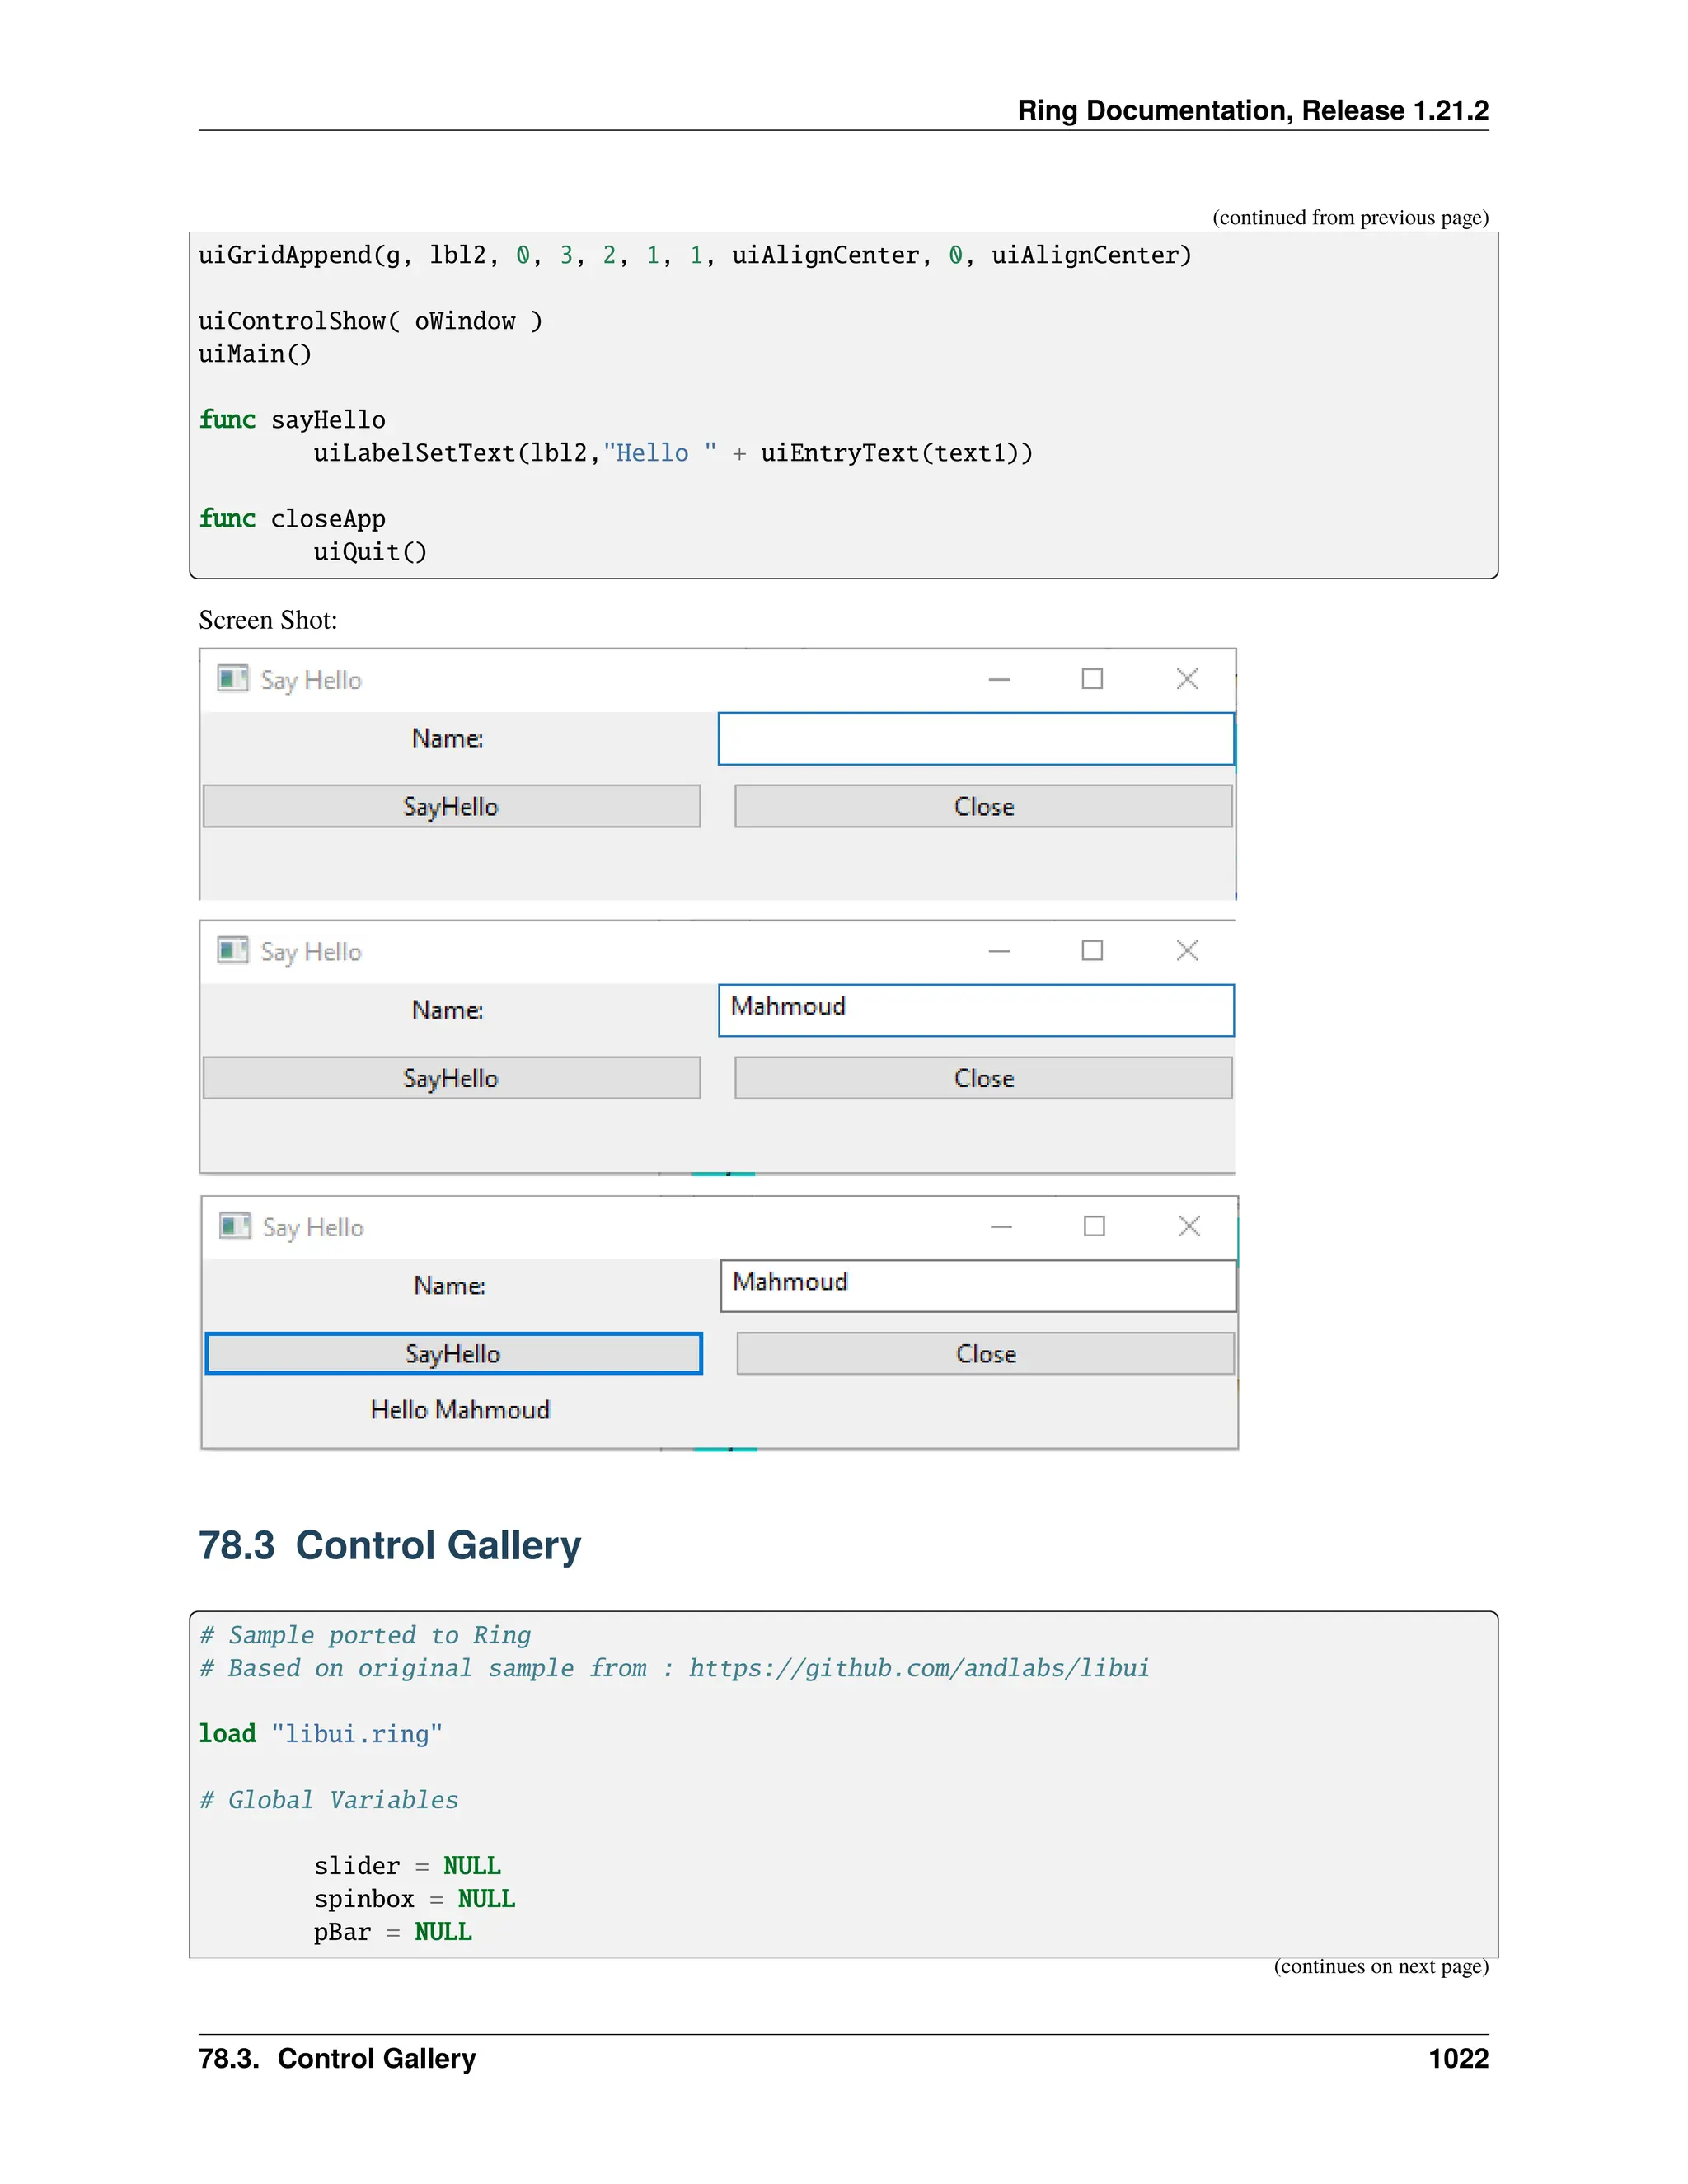1688x2184 pixels.
Task: Click the app icon in third Say Hello window
Action: 234,1226
